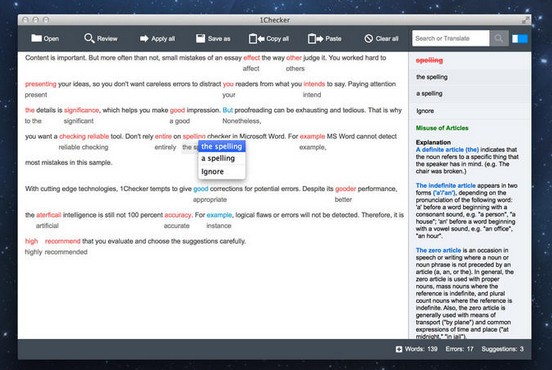Click the red word 'aterficail'

click(49, 215)
